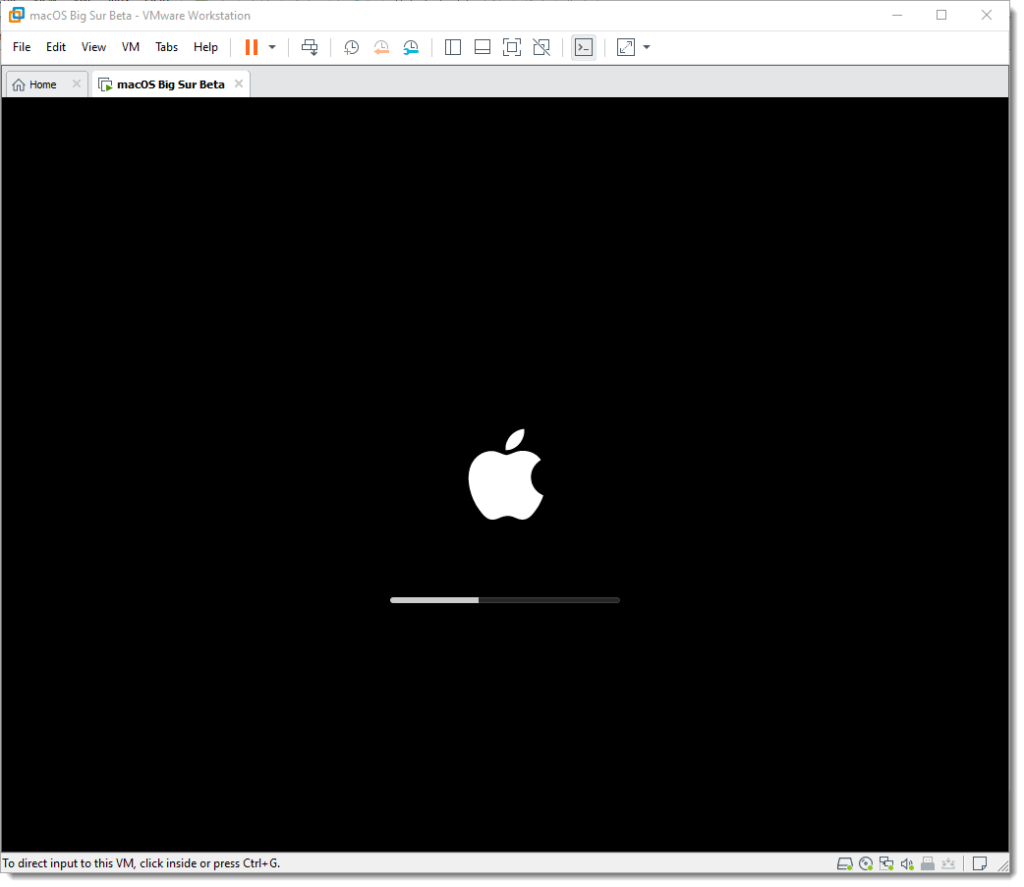Image resolution: width=1024 pixels, height=887 pixels.
Task: Open the VM menu
Action: coord(131,47)
